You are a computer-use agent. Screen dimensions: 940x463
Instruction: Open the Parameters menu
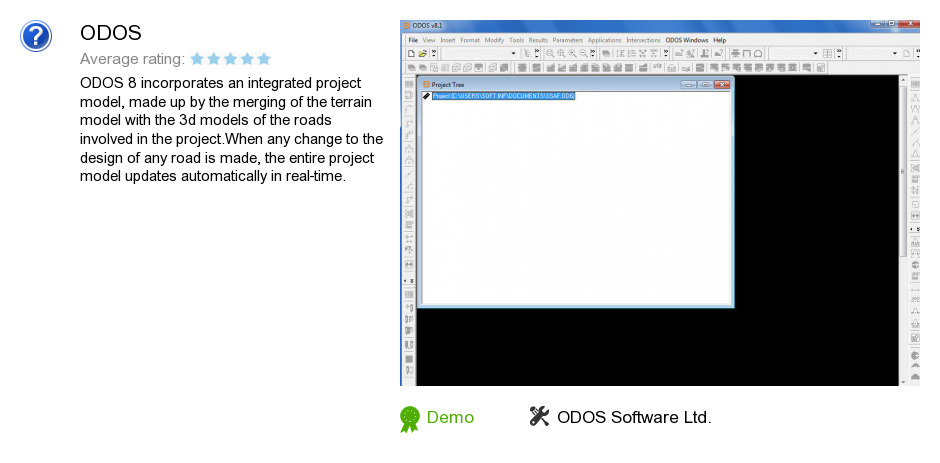tap(568, 40)
